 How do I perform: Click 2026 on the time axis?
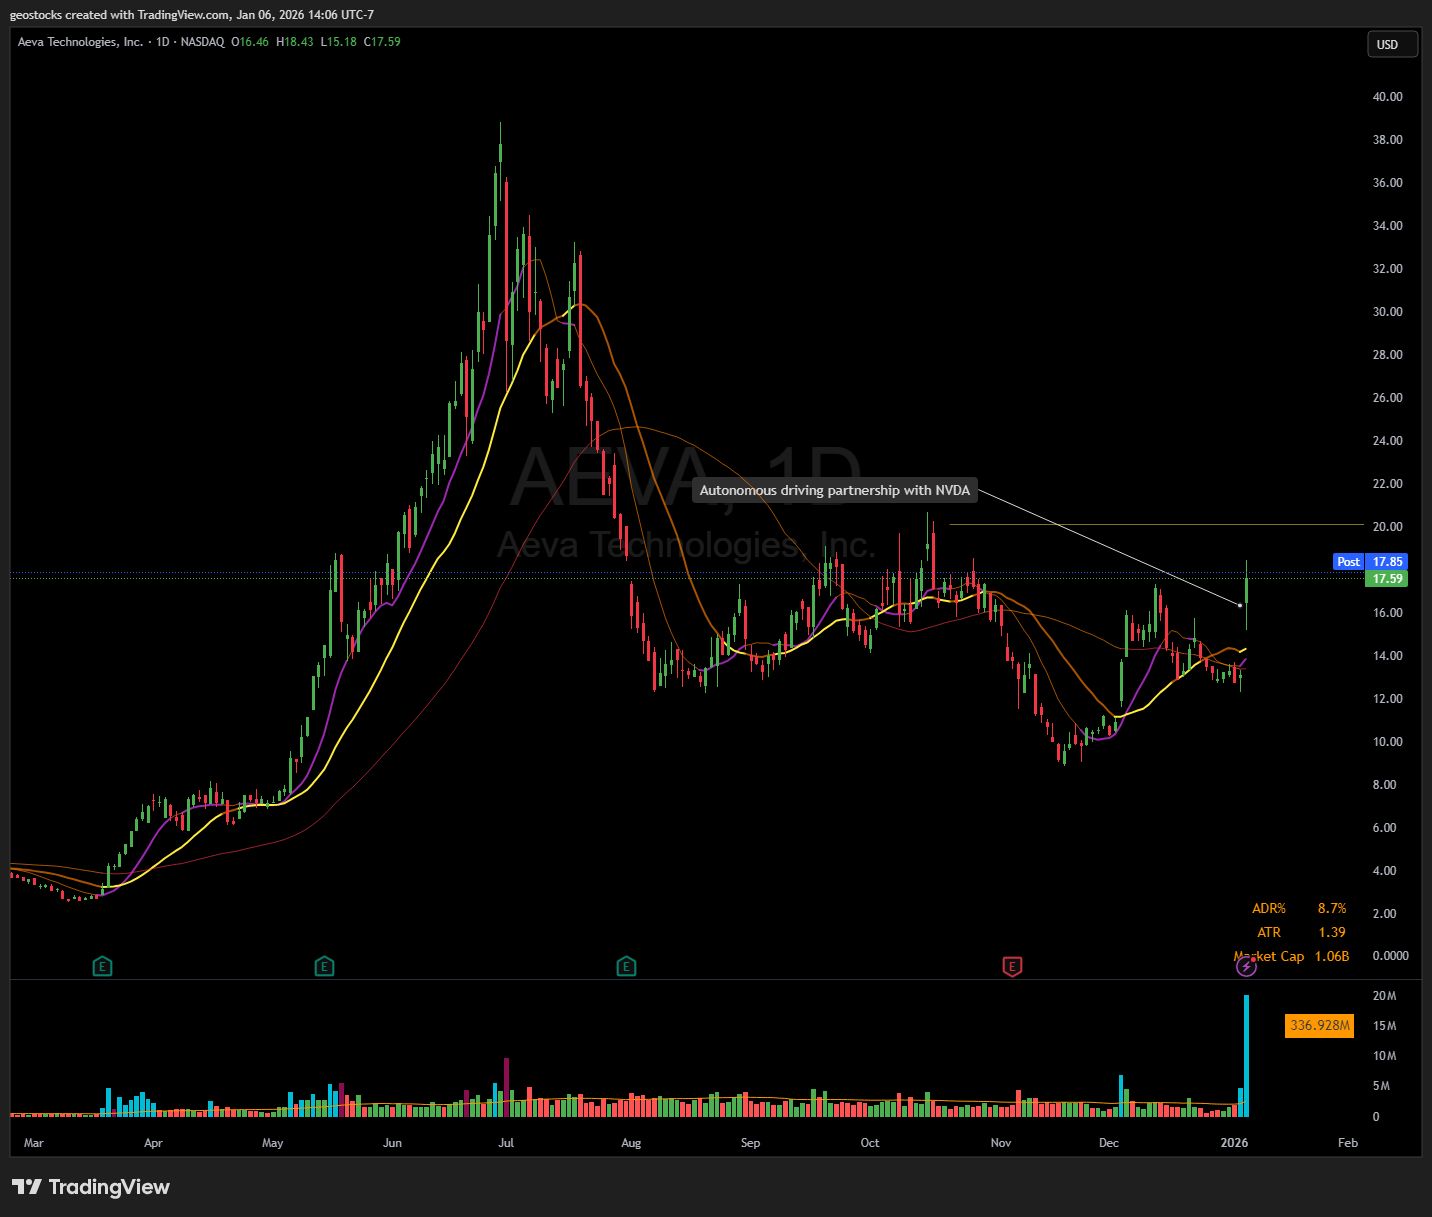click(1235, 1143)
